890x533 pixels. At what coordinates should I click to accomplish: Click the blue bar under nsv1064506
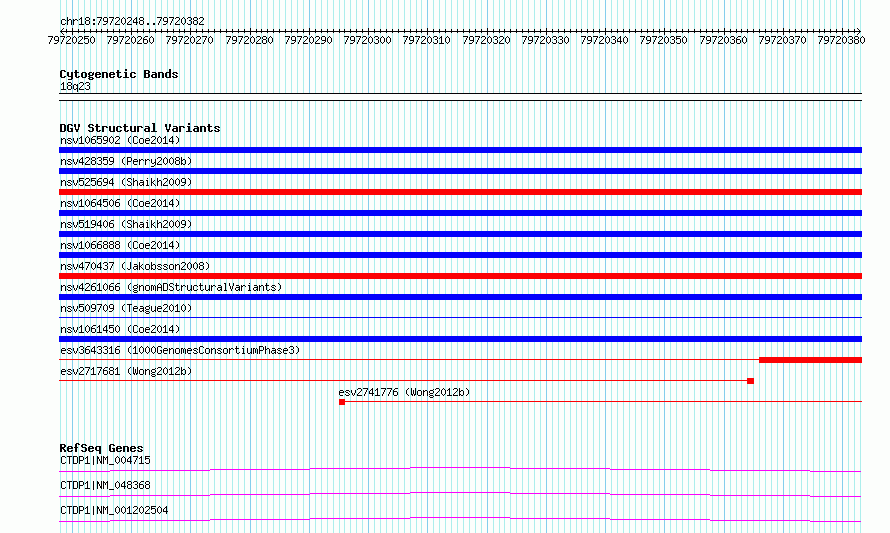click(x=460, y=213)
